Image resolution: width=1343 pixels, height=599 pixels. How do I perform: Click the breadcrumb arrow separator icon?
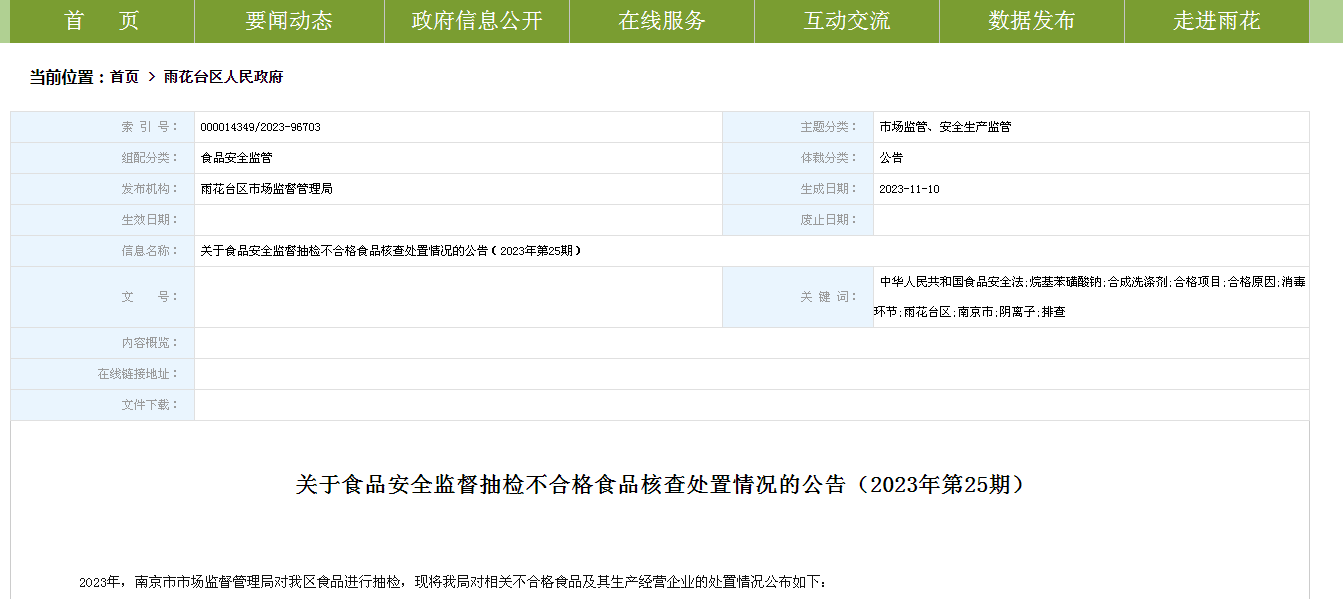pos(151,77)
